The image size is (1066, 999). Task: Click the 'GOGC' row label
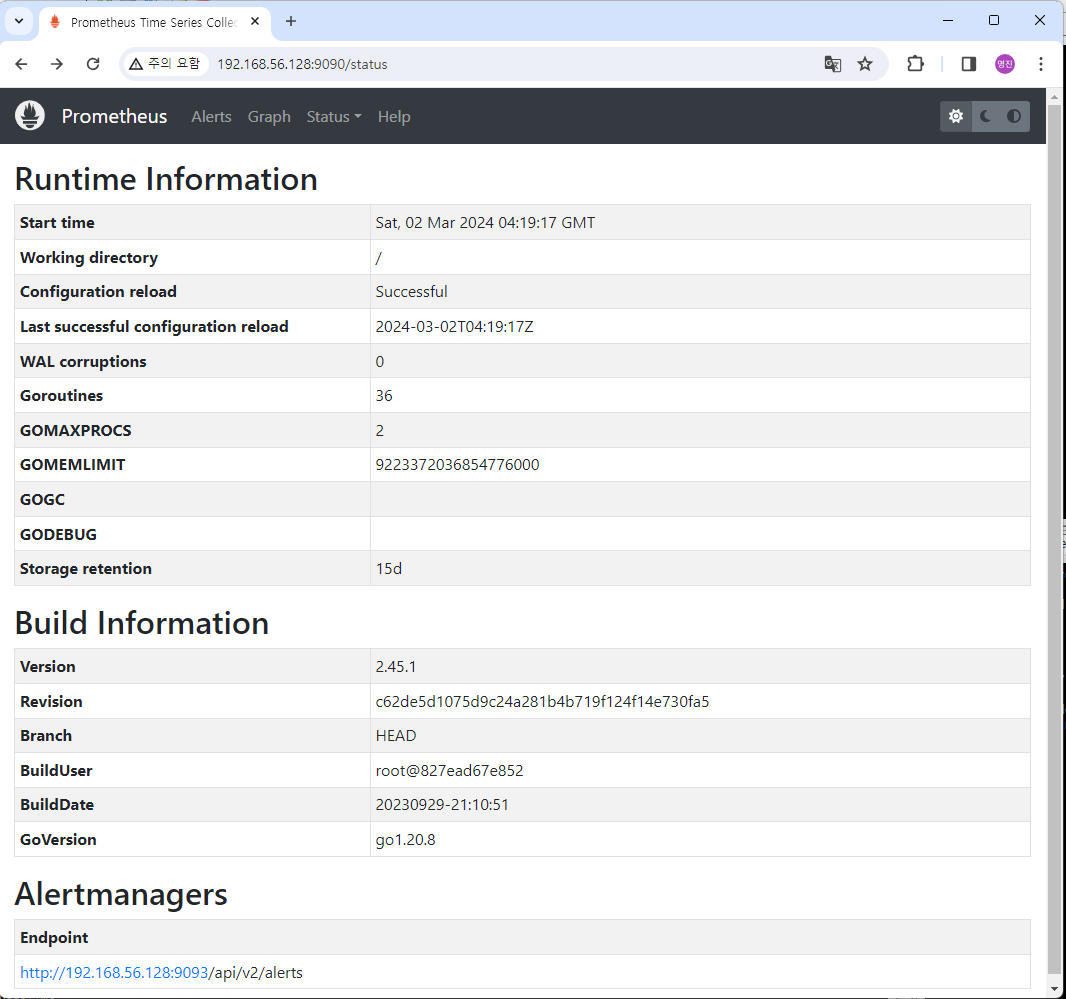coord(42,500)
